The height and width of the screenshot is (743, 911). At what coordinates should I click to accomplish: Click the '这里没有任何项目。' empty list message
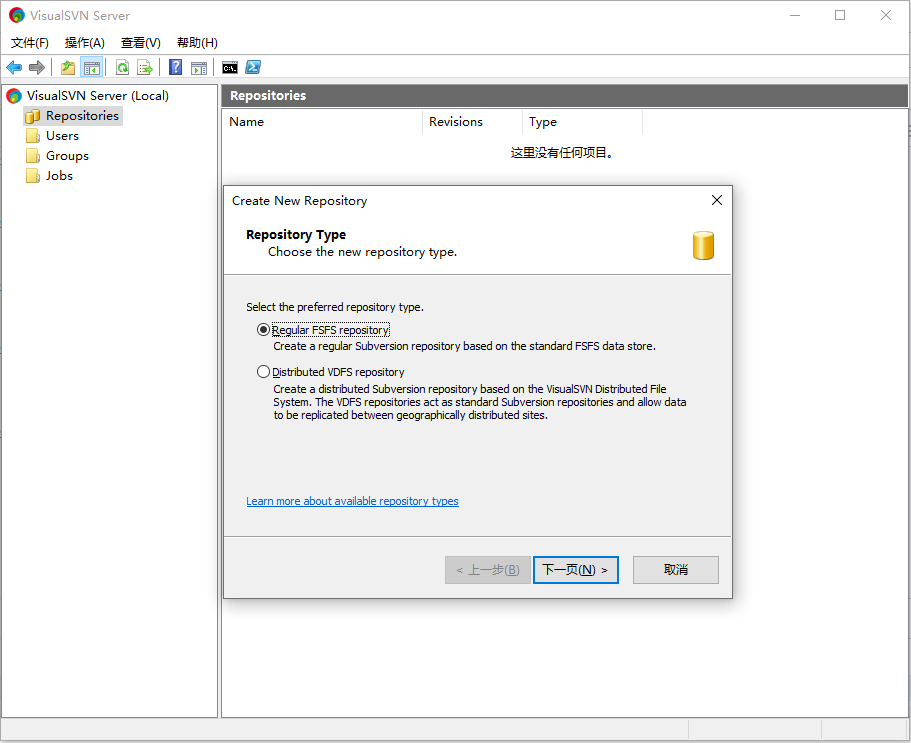tap(562, 153)
